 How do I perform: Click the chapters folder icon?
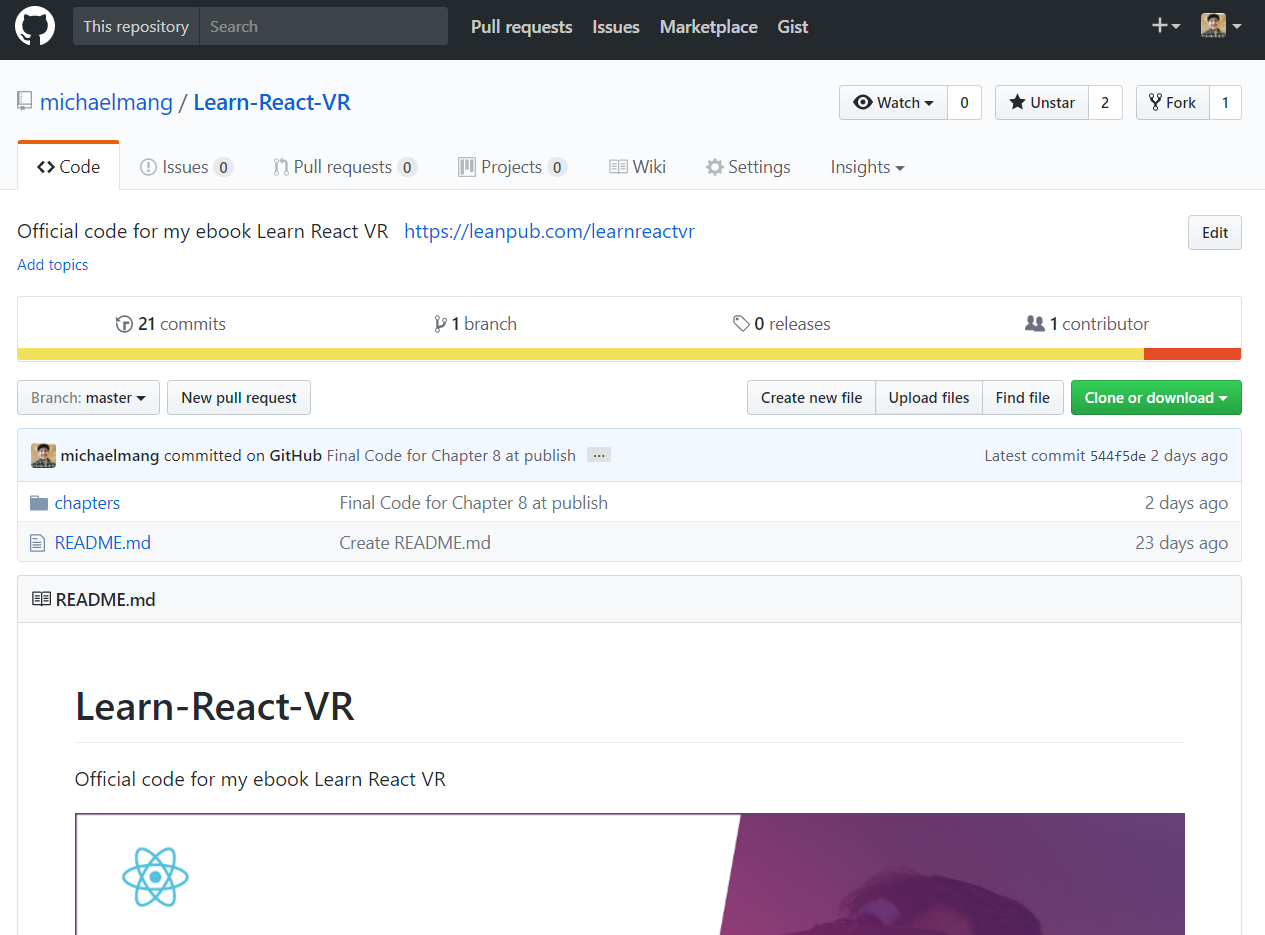tap(39, 503)
